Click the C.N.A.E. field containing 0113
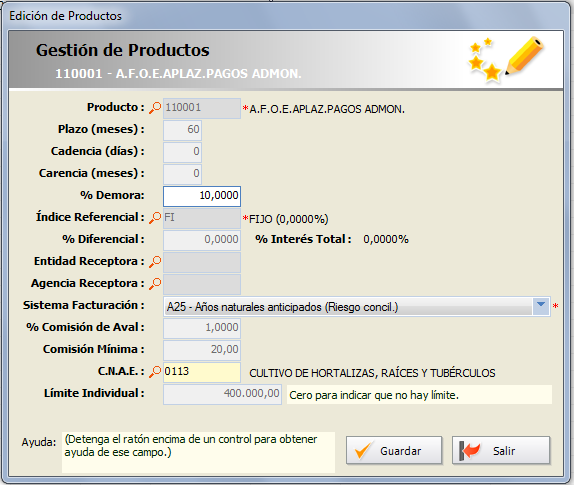574x485 pixels. (202, 372)
